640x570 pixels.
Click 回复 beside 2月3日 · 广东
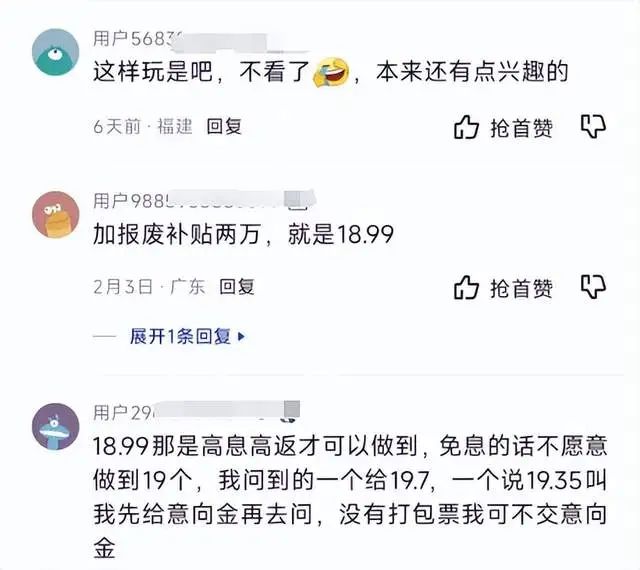click(237, 287)
